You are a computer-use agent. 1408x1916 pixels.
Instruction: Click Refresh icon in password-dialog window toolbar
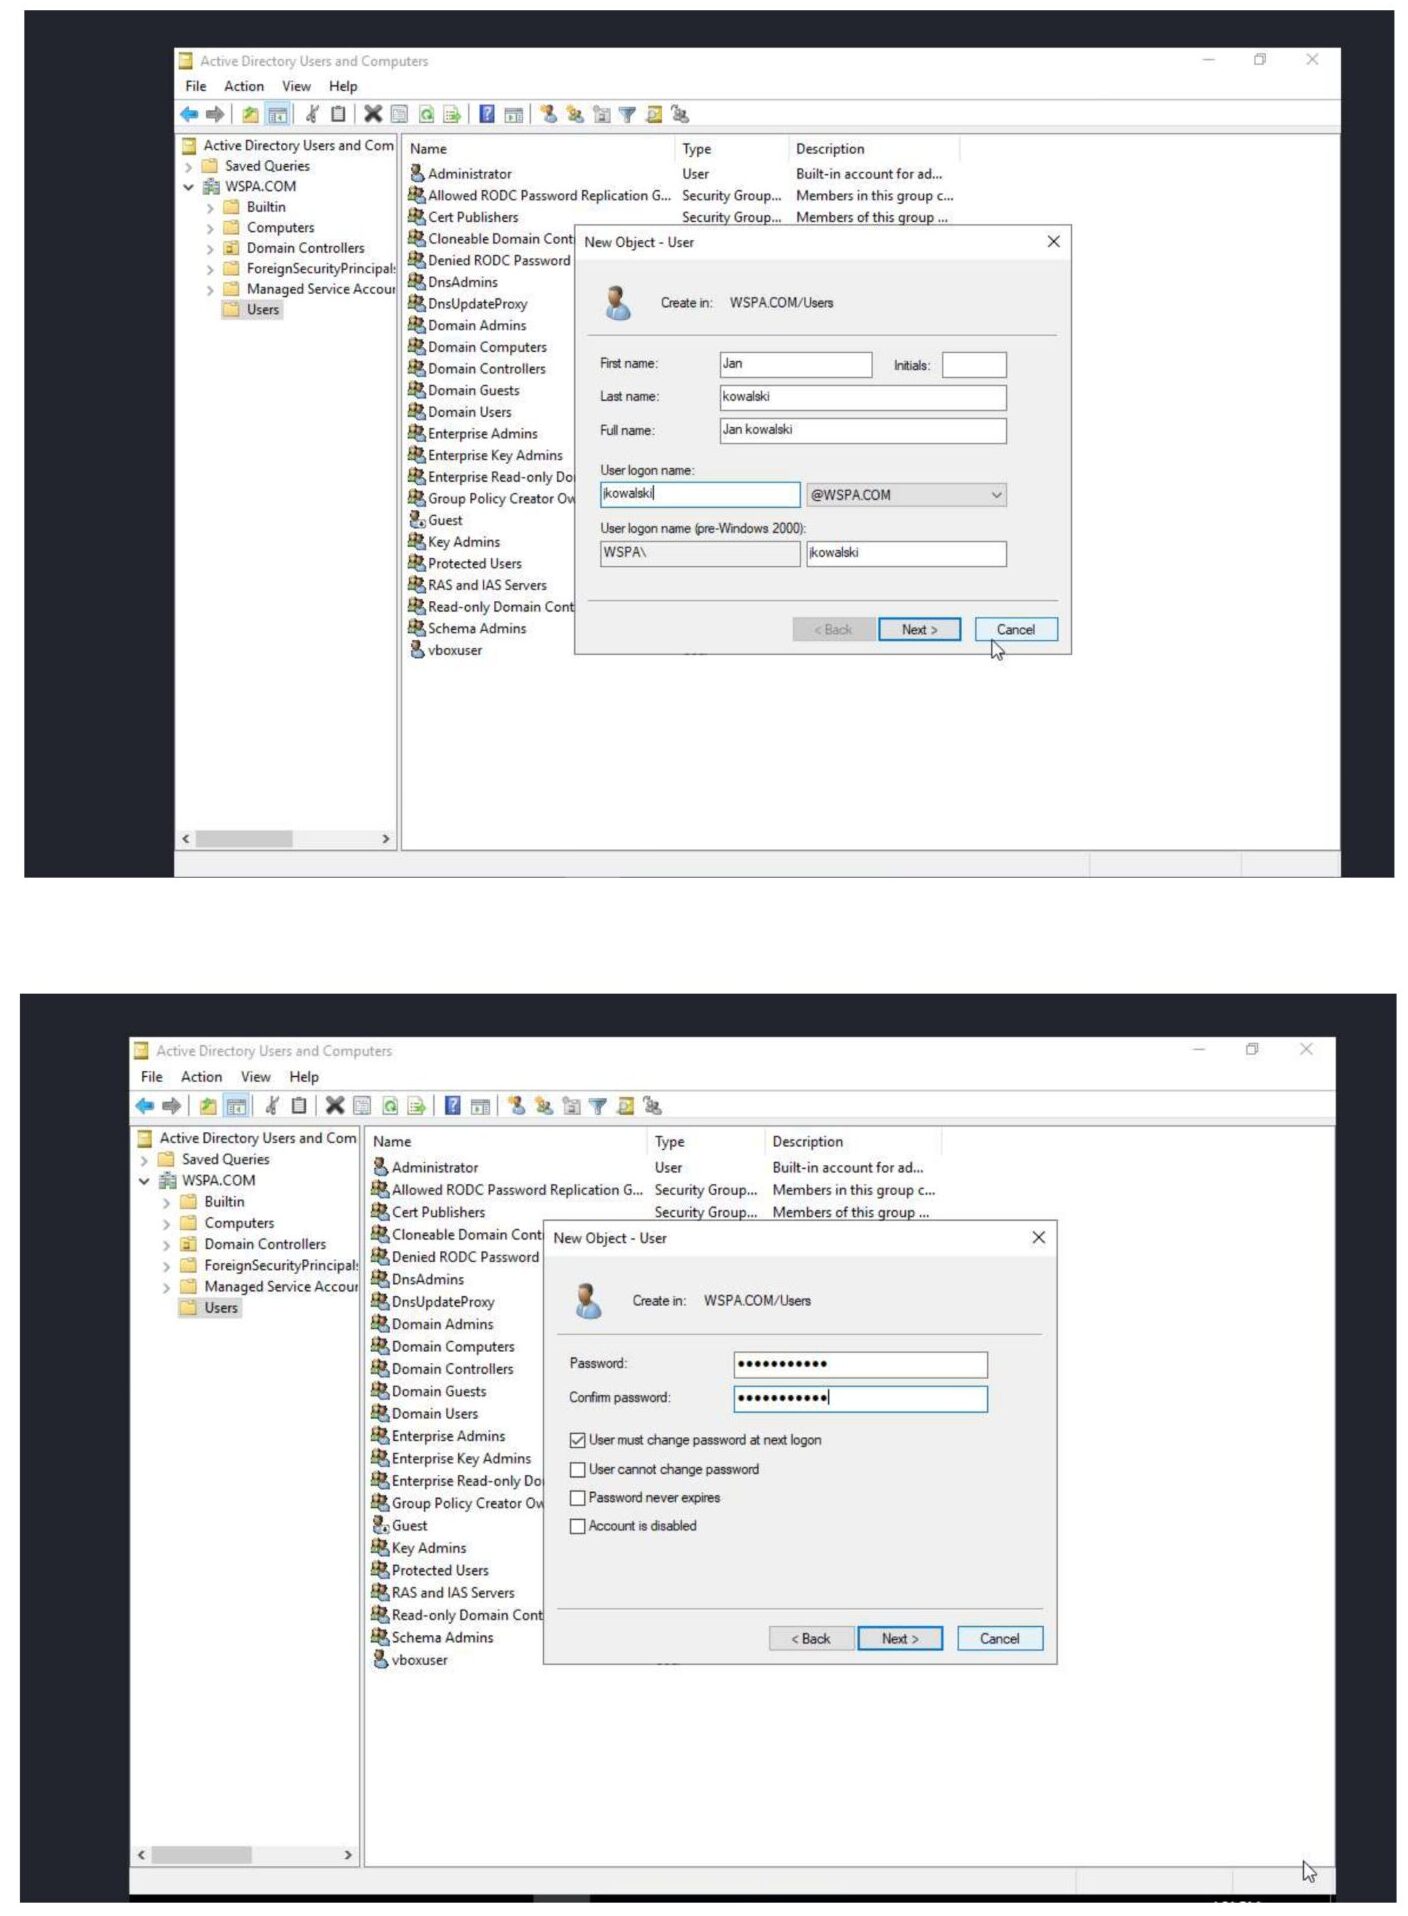click(x=390, y=1105)
